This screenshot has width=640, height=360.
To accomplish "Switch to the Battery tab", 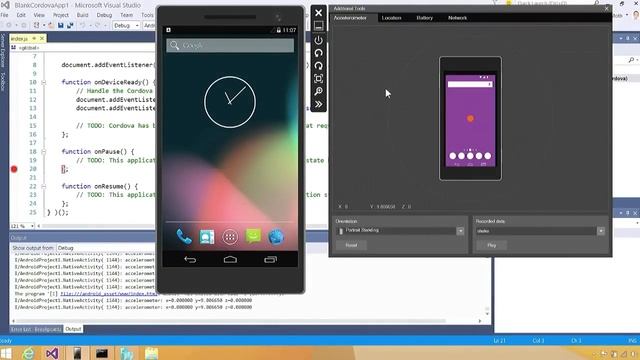I will click(424, 18).
